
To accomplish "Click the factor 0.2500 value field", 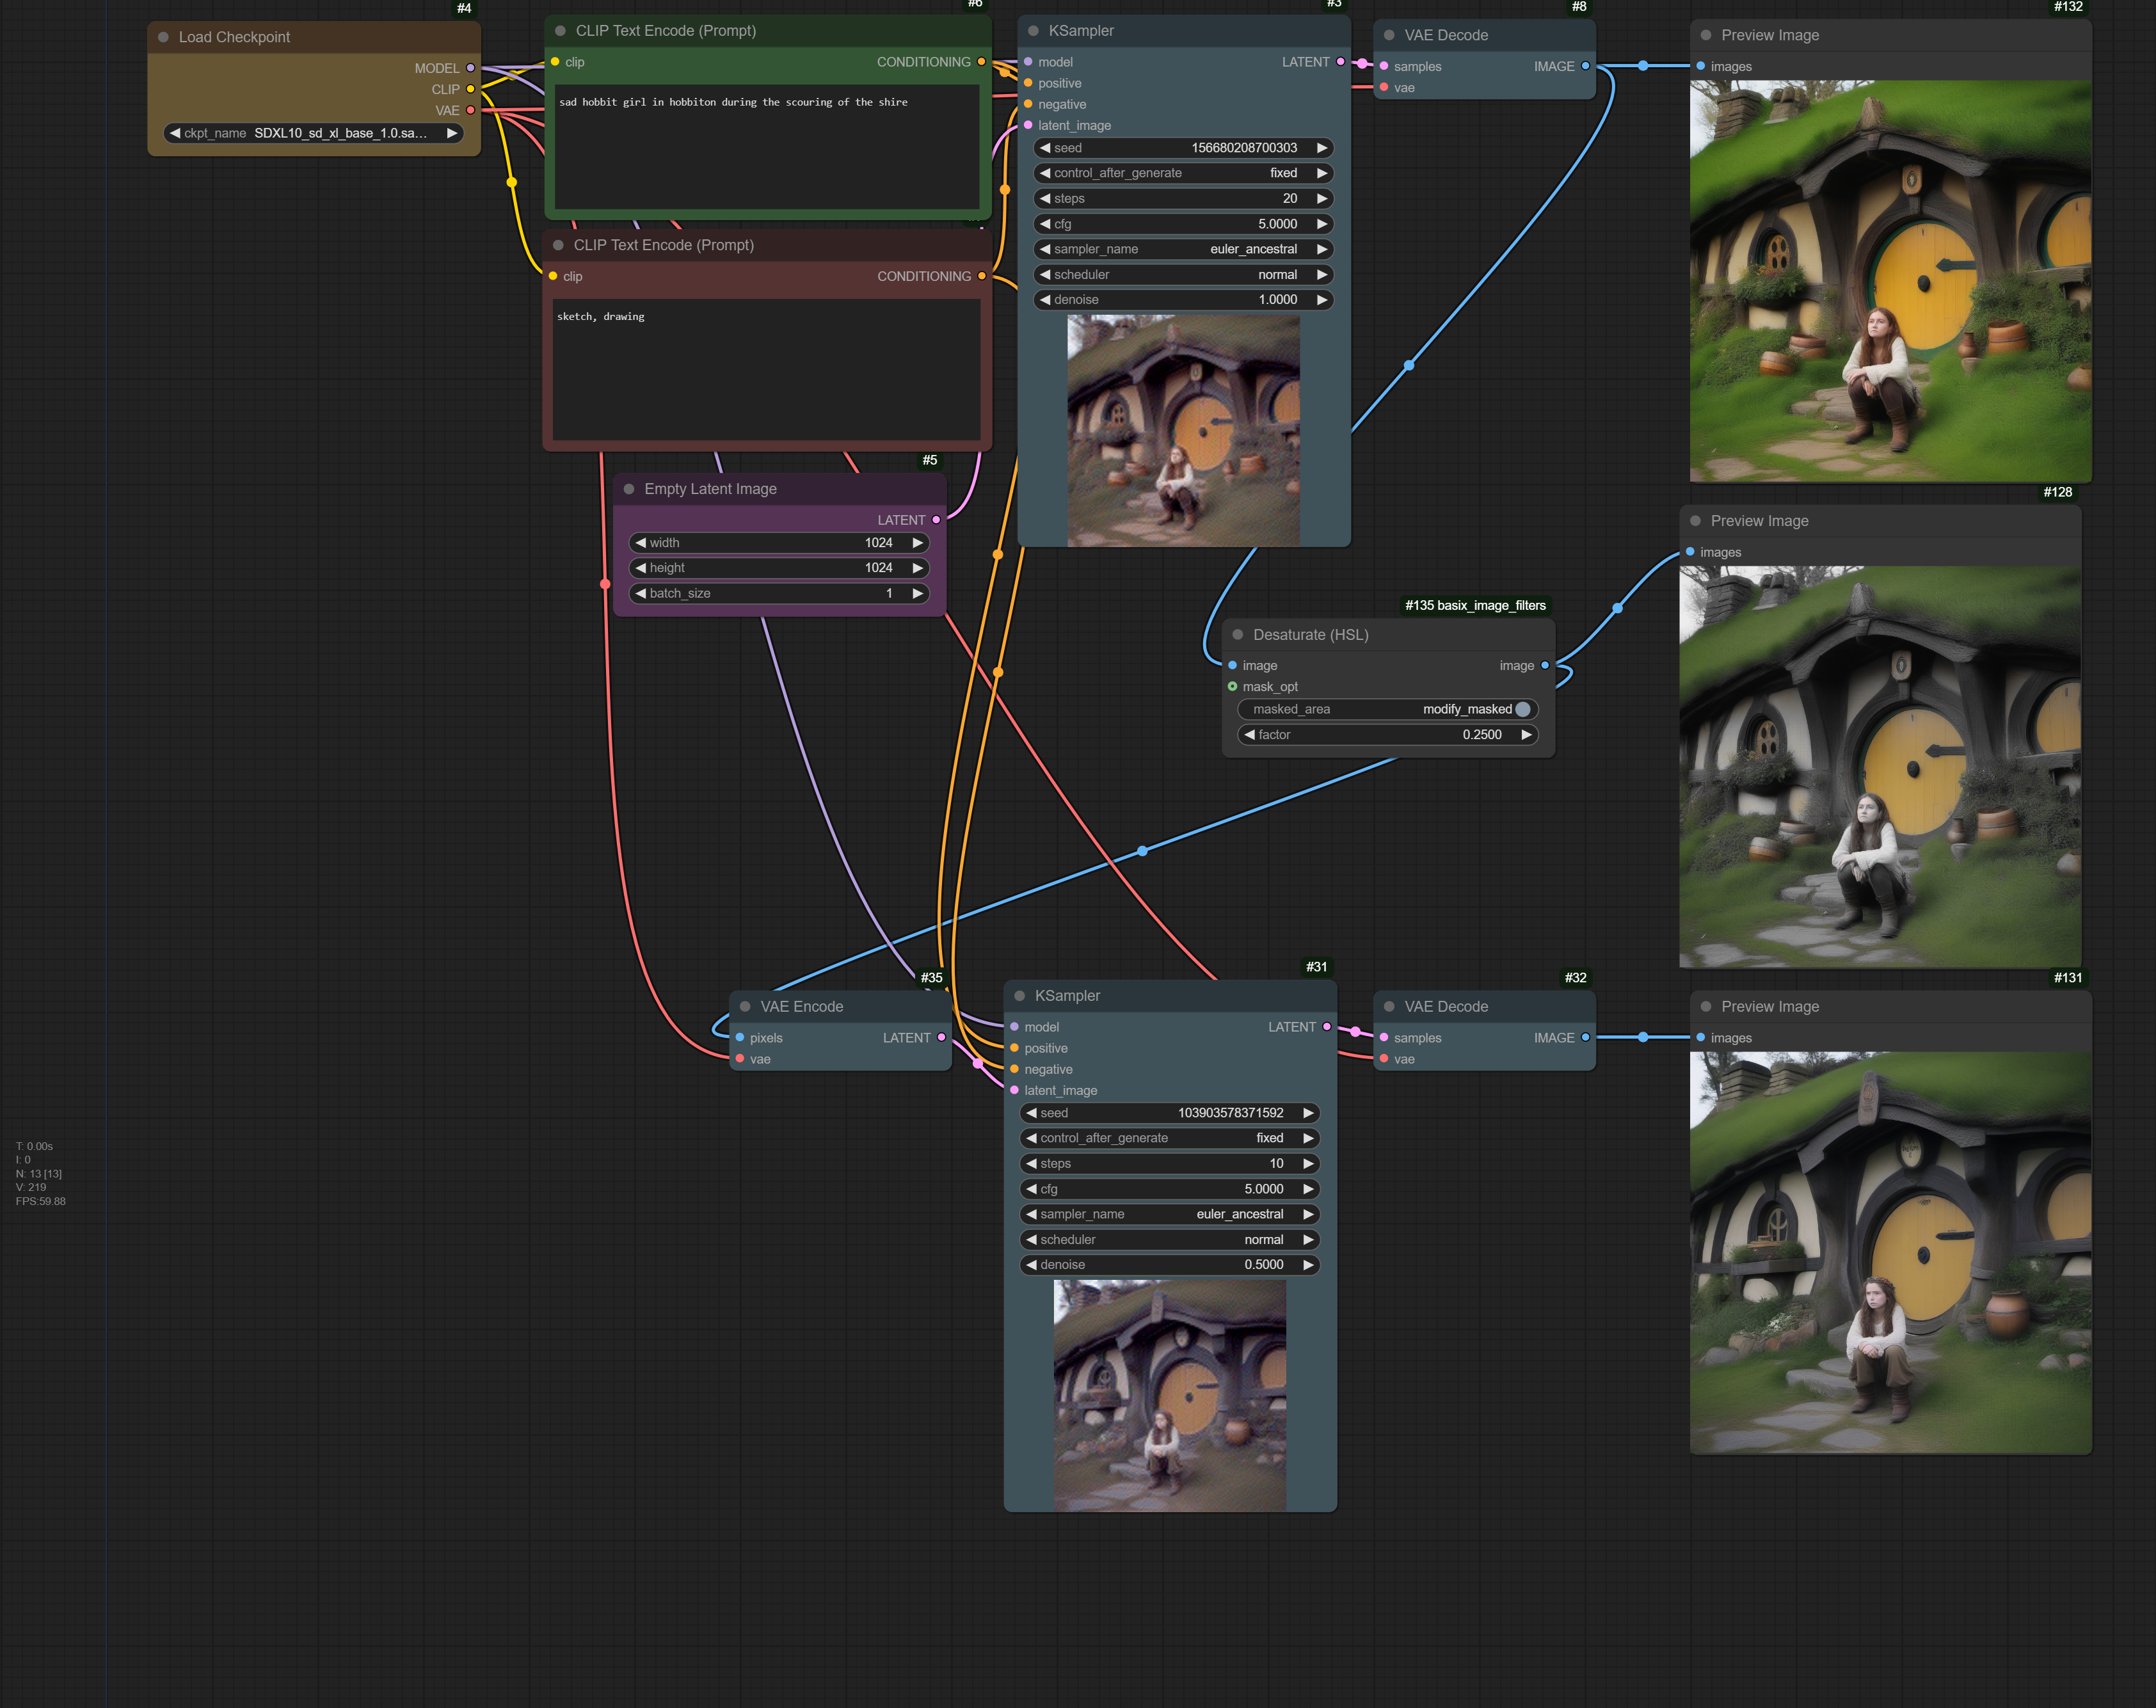I will click(1387, 734).
